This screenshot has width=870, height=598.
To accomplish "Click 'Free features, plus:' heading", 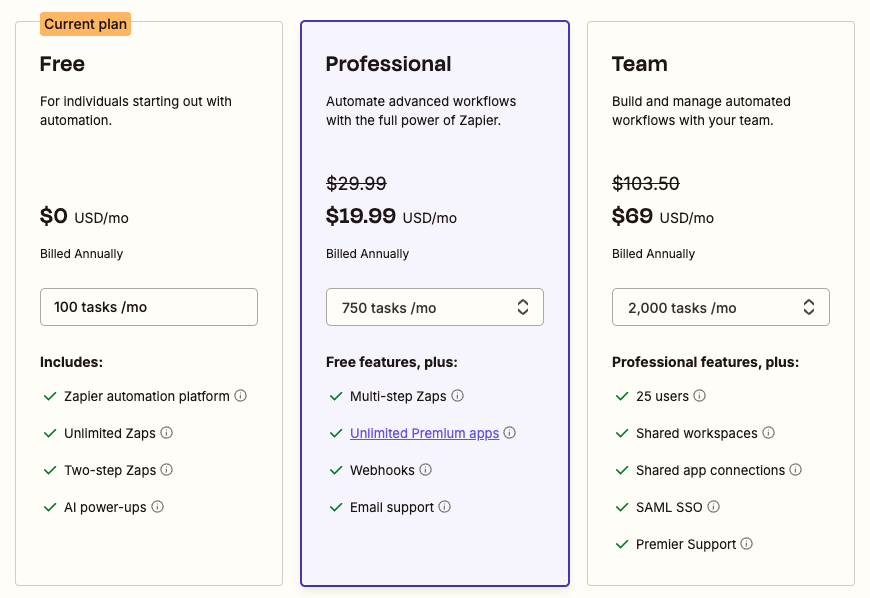I will (392, 362).
